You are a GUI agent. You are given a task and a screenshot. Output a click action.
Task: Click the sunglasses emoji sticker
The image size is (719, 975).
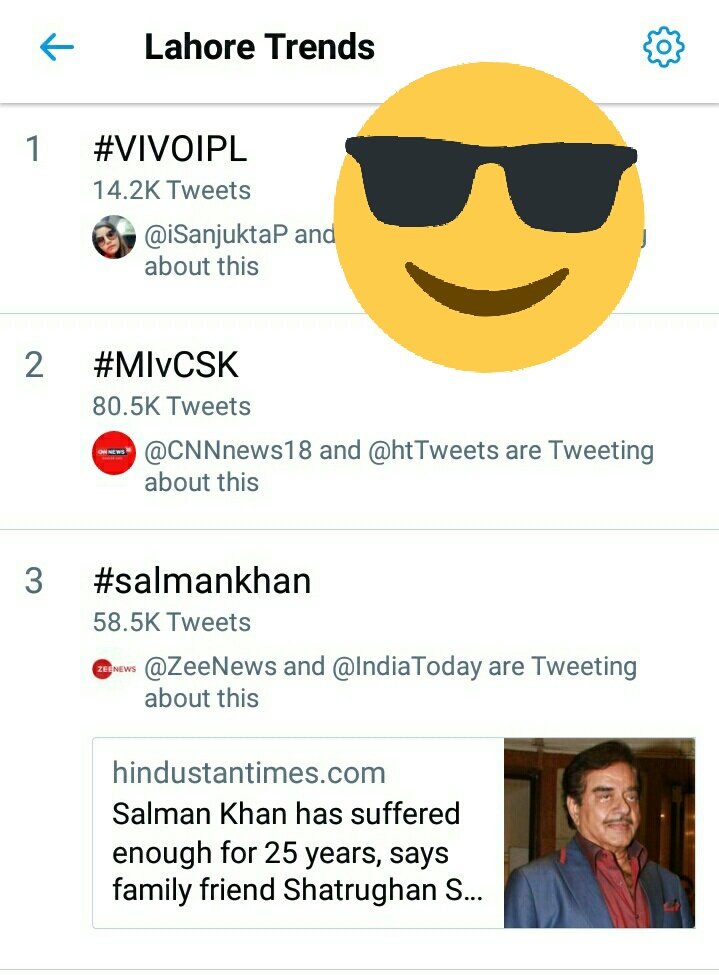[x=488, y=216]
